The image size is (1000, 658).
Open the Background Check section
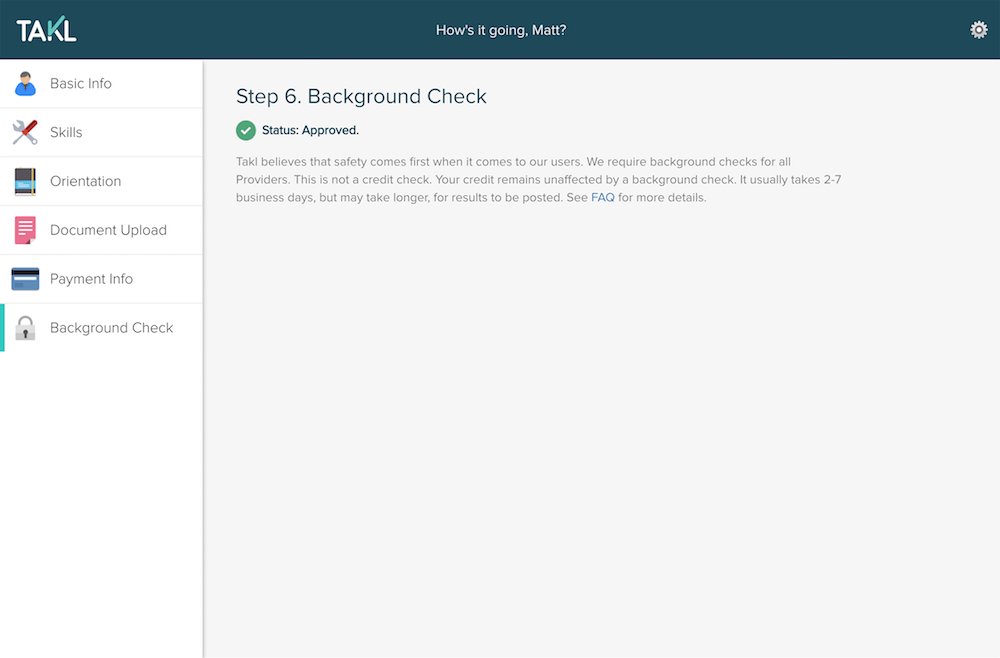[111, 328]
